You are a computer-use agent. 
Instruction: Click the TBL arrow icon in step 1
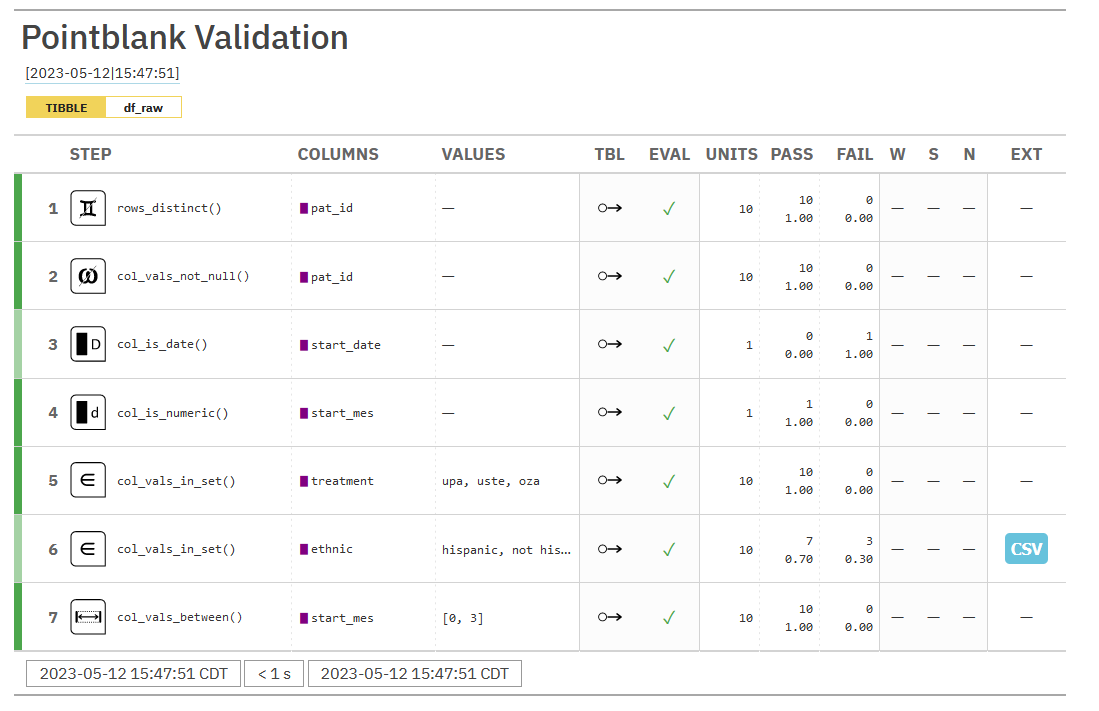610,208
